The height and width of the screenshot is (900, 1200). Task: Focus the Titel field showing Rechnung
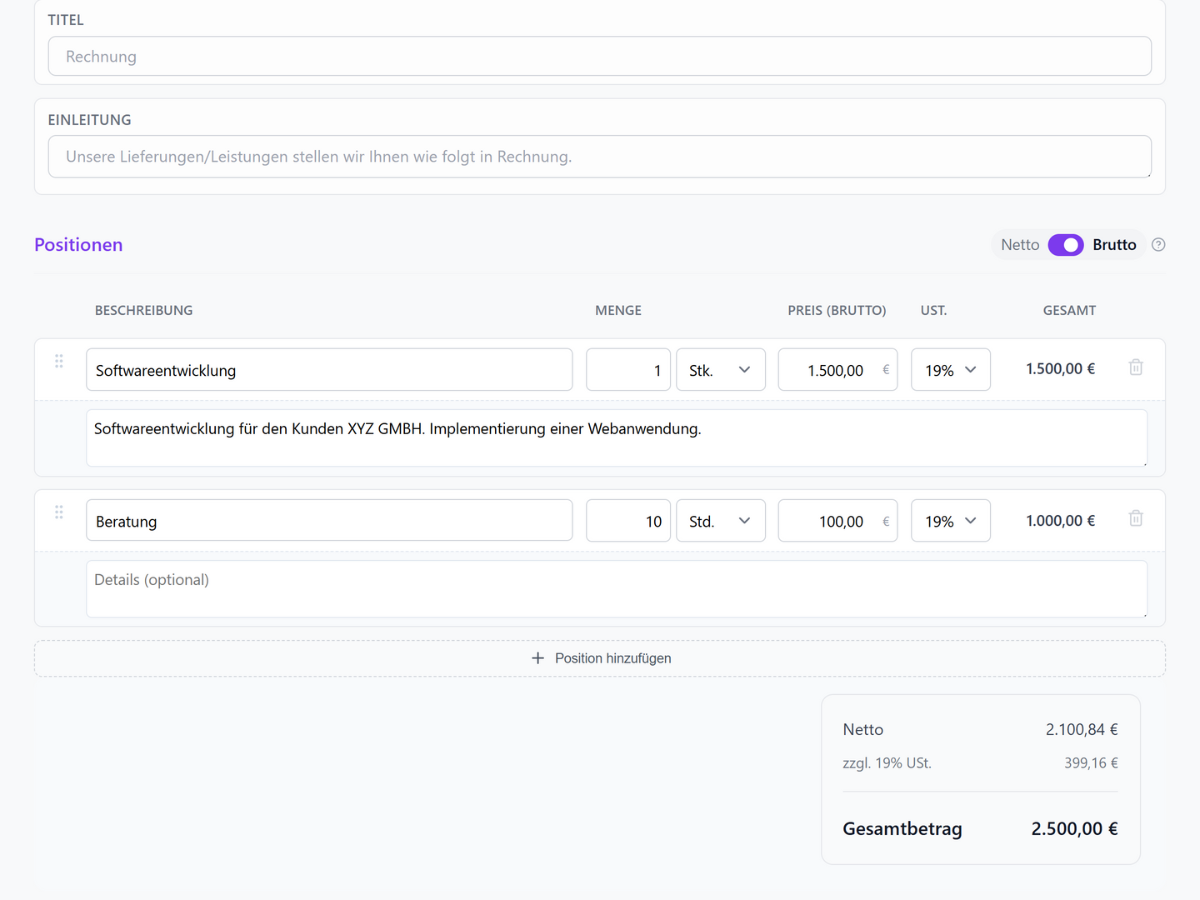pos(600,57)
